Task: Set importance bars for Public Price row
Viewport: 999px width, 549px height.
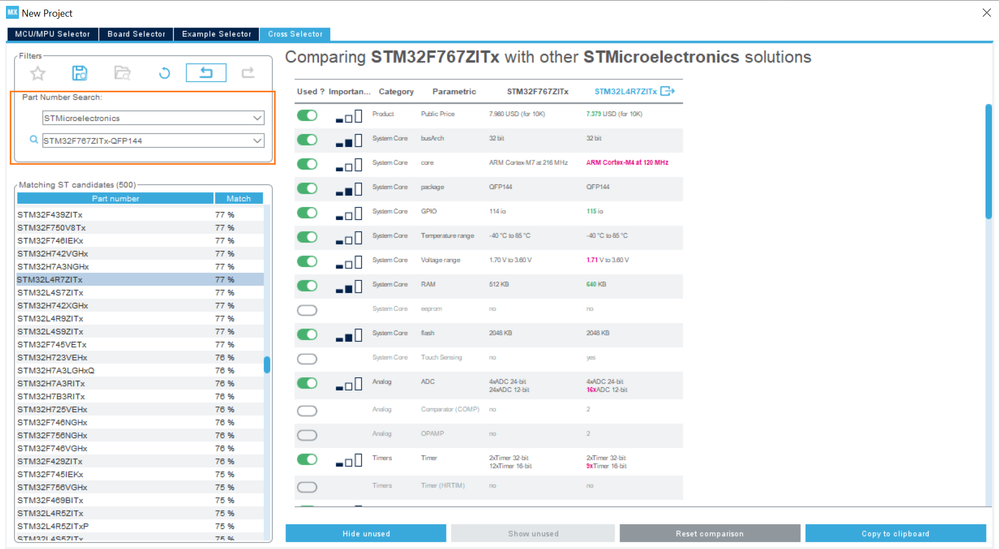Action: [x=349, y=117]
